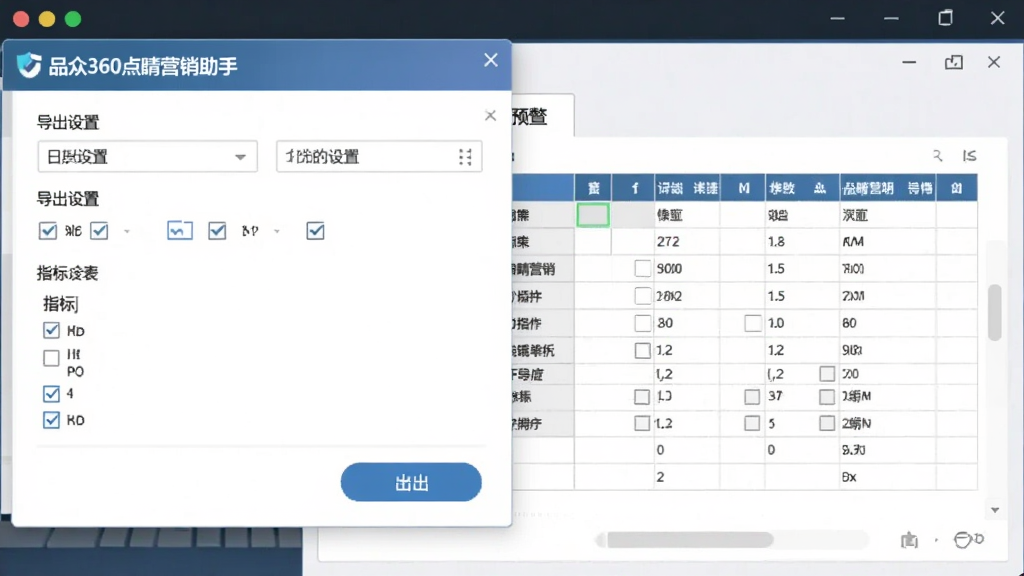Close the background application window
This screenshot has height=576, width=1024.
[x=994, y=62]
